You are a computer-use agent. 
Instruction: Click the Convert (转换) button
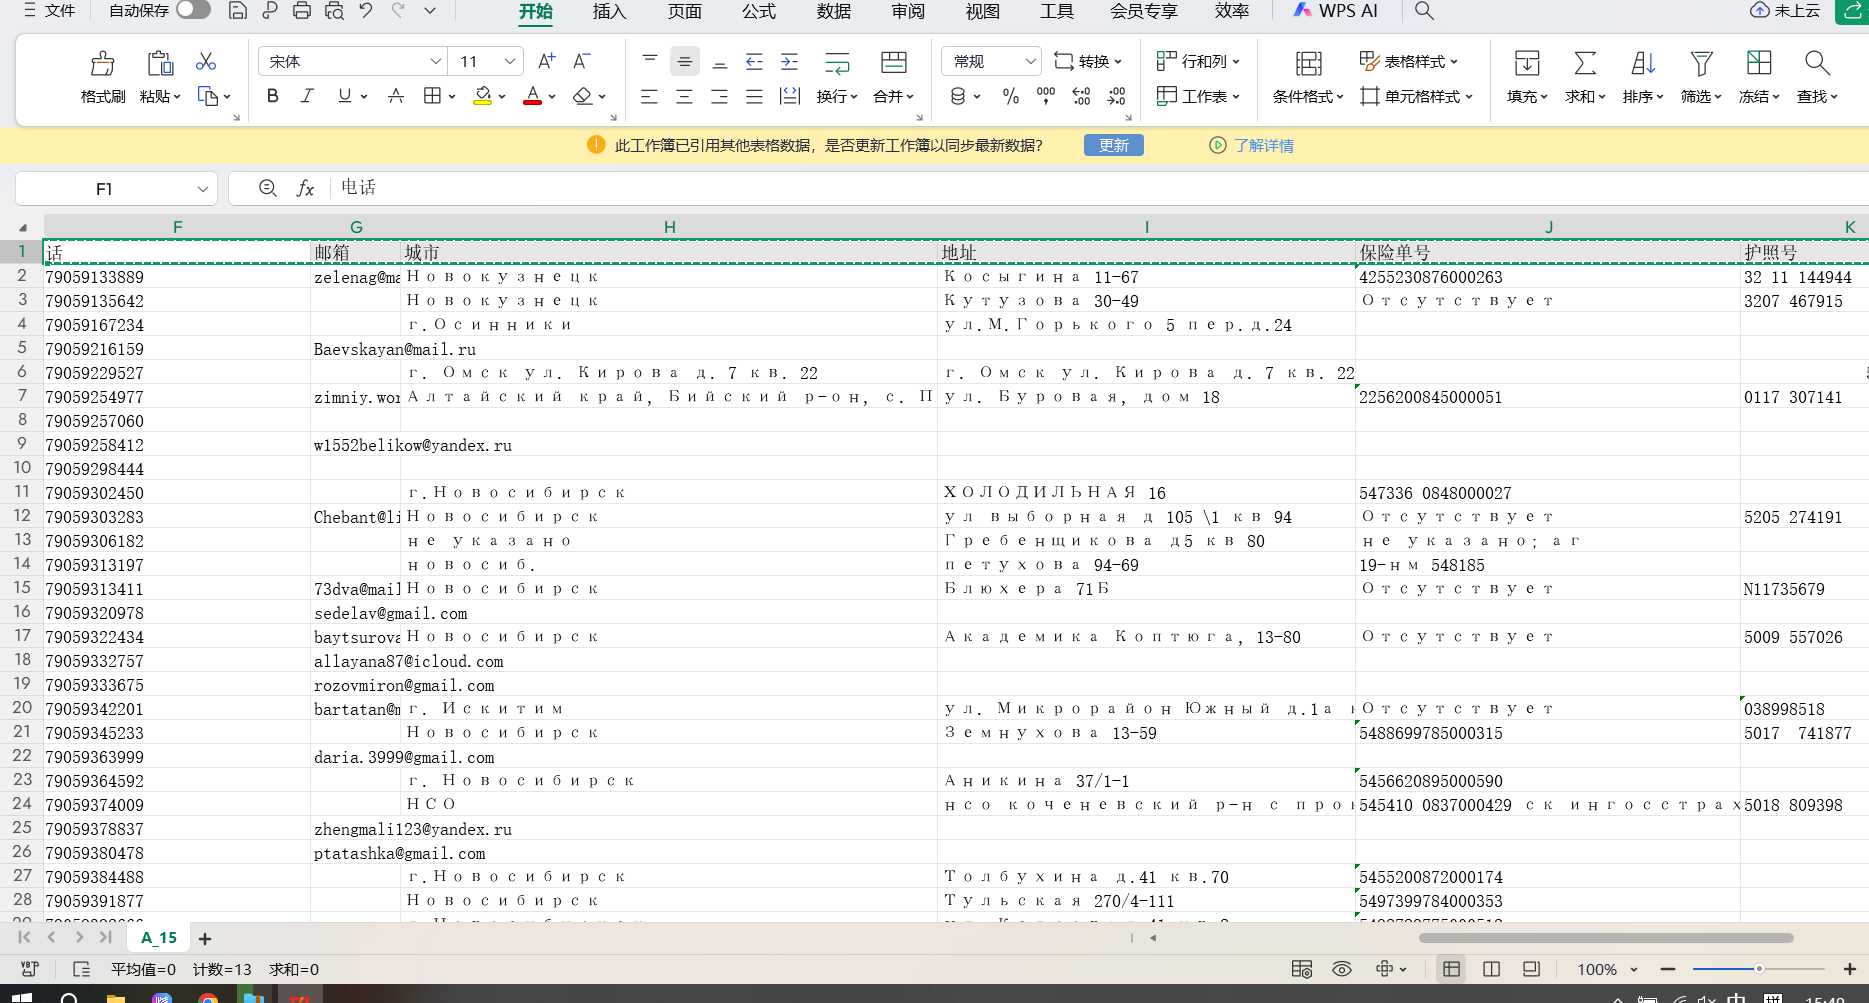[x=1088, y=61]
